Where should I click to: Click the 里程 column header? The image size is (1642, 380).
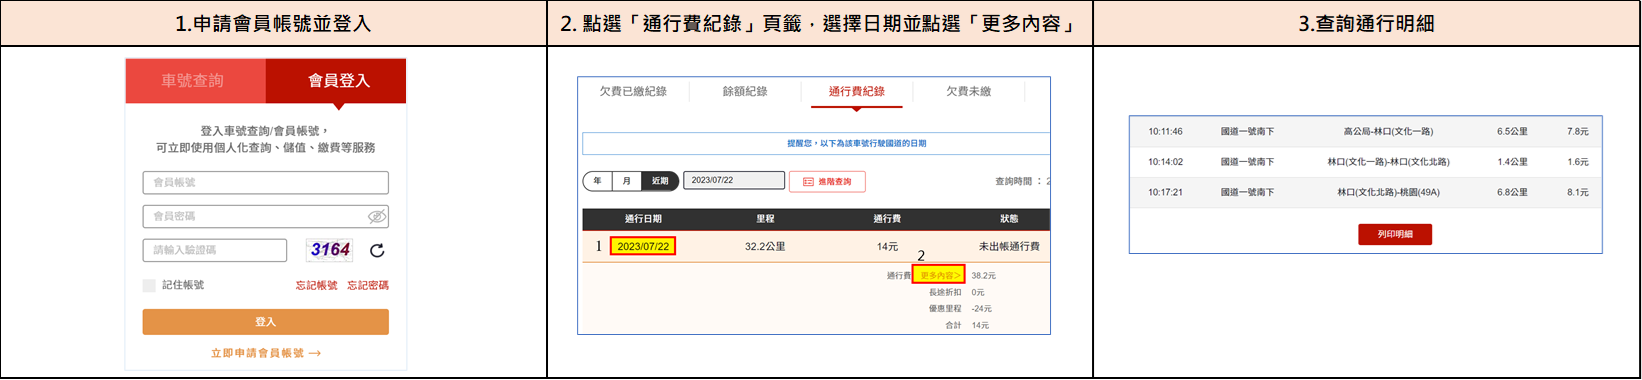click(765, 219)
